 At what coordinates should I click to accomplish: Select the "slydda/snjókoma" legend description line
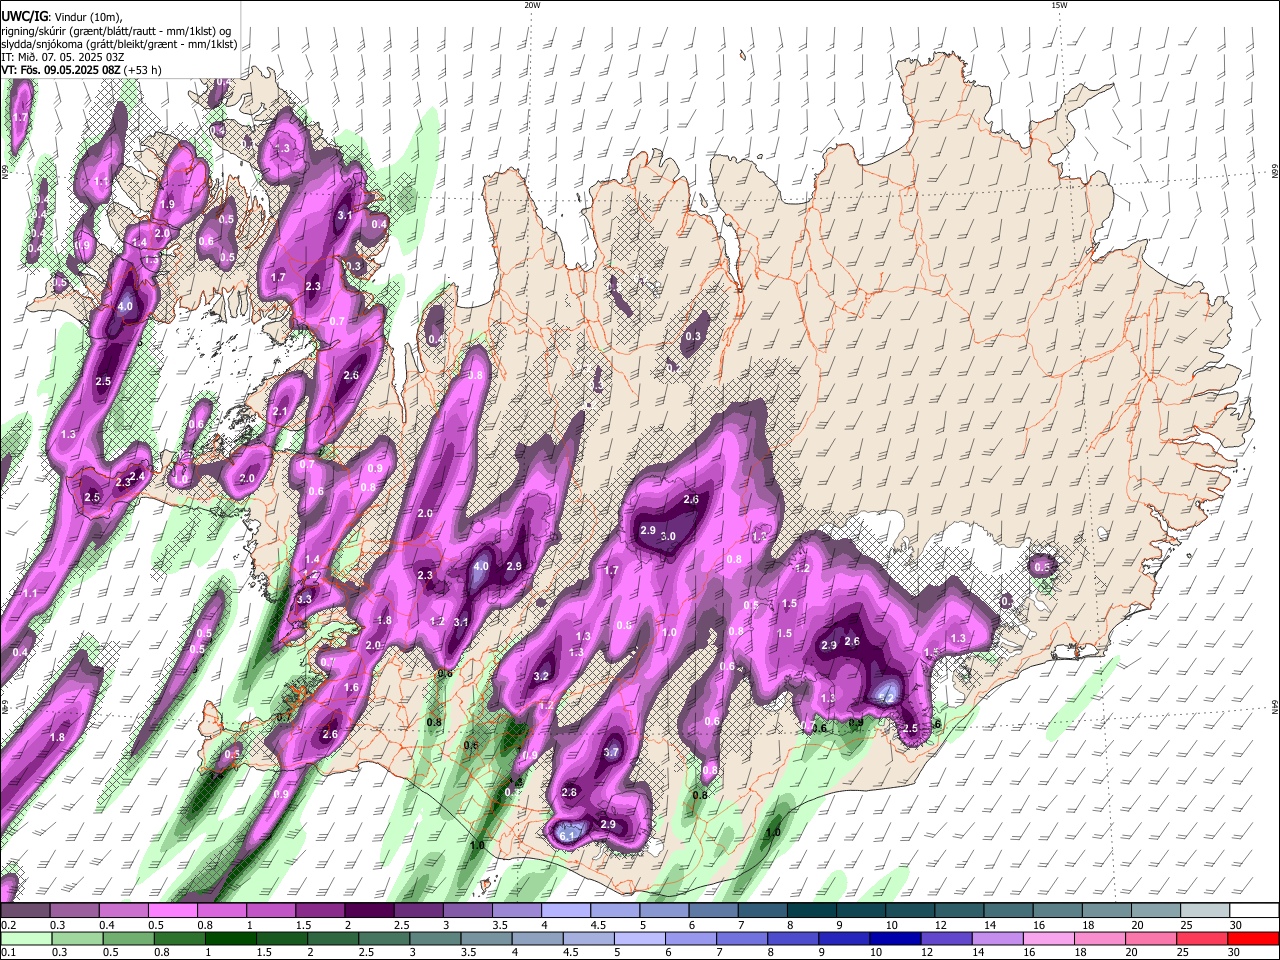119,44
